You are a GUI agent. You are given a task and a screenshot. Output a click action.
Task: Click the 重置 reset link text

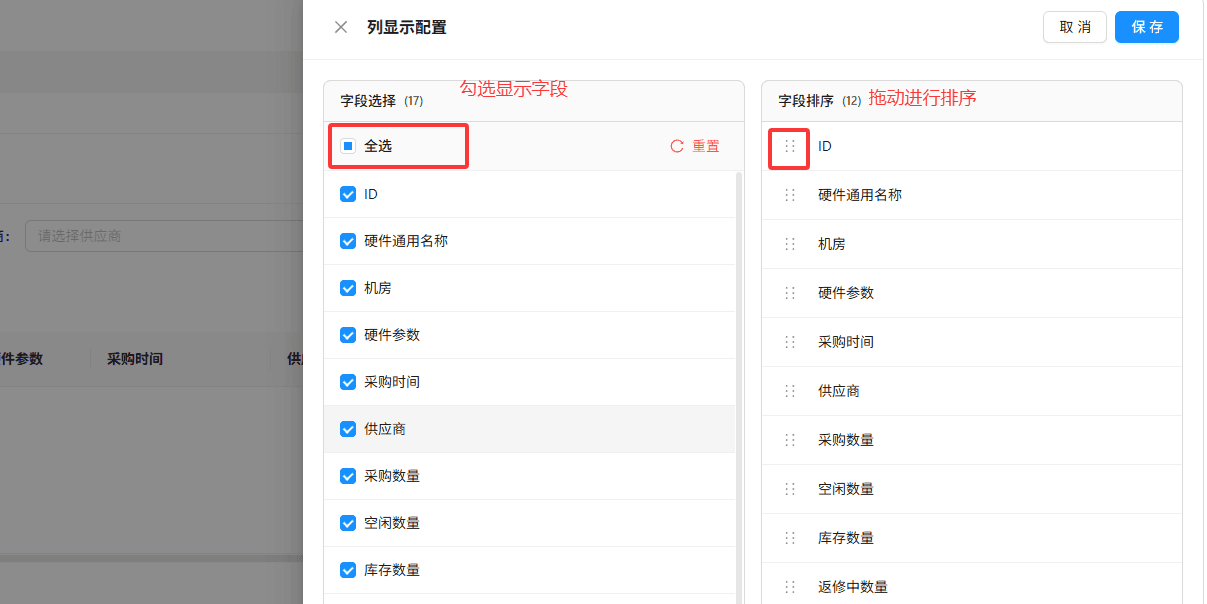pos(706,146)
